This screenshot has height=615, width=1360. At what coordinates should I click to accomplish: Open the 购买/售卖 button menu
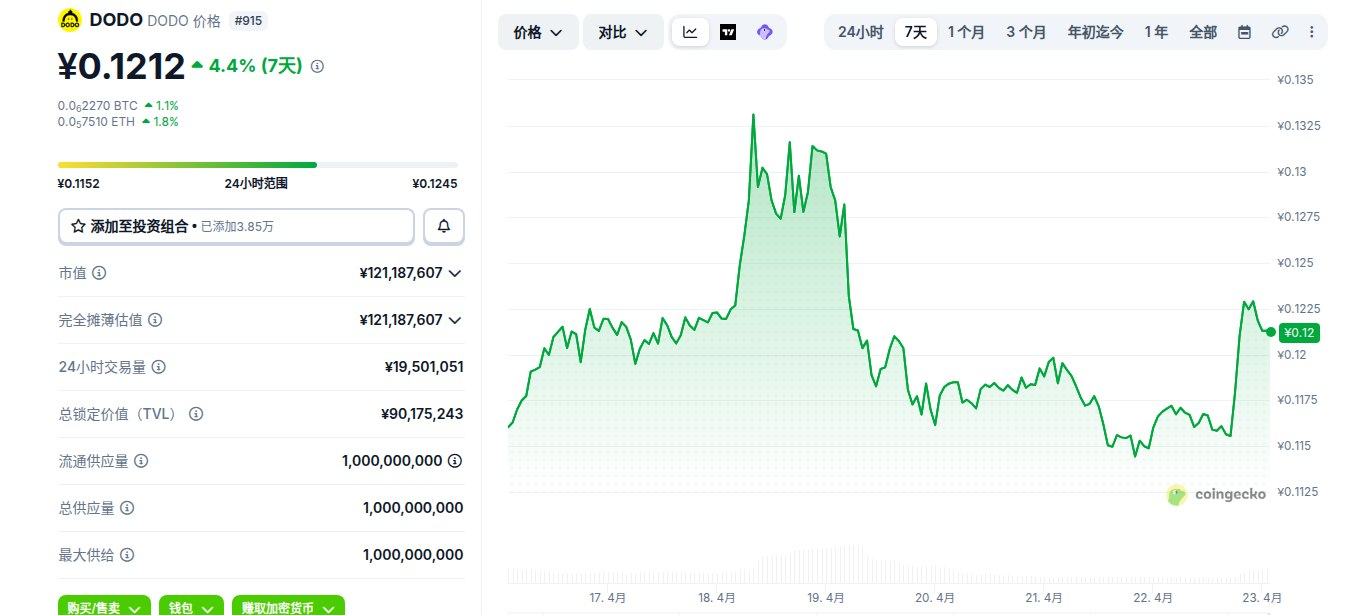(105, 607)
